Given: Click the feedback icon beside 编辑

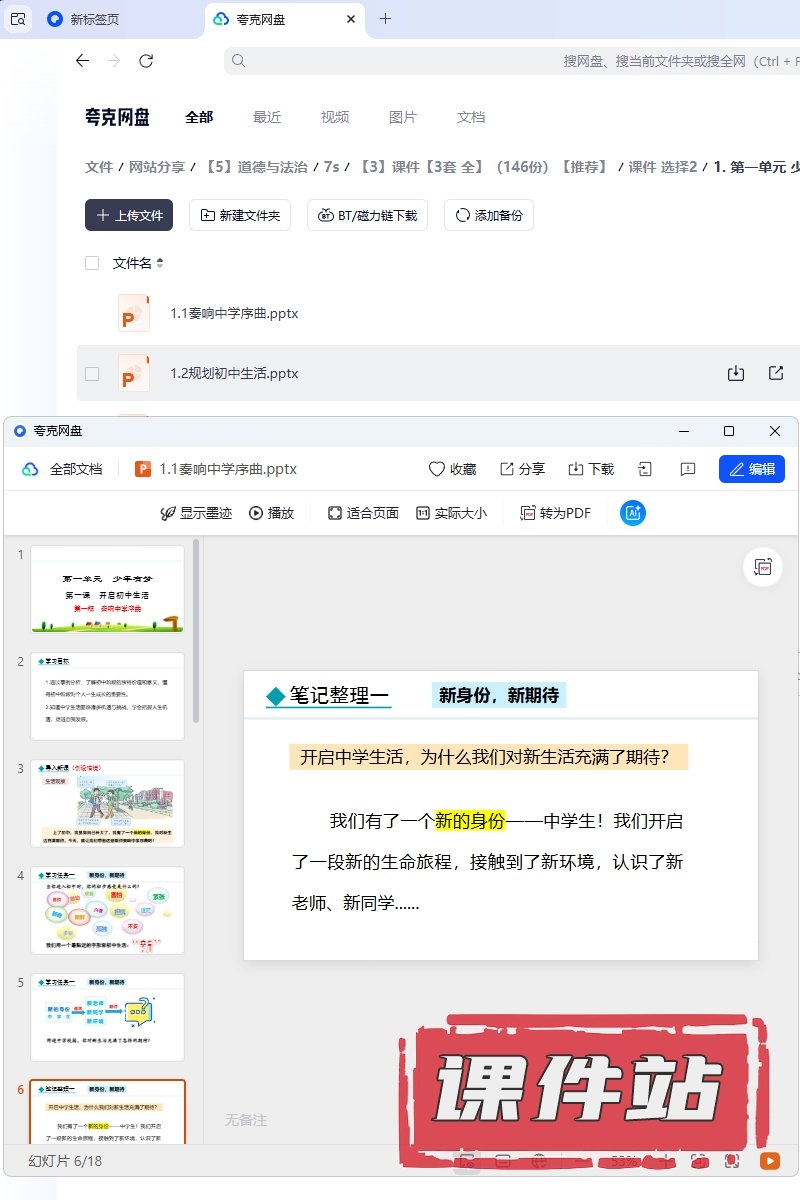Looking at the screenshot, I should (x=688, y=469).
